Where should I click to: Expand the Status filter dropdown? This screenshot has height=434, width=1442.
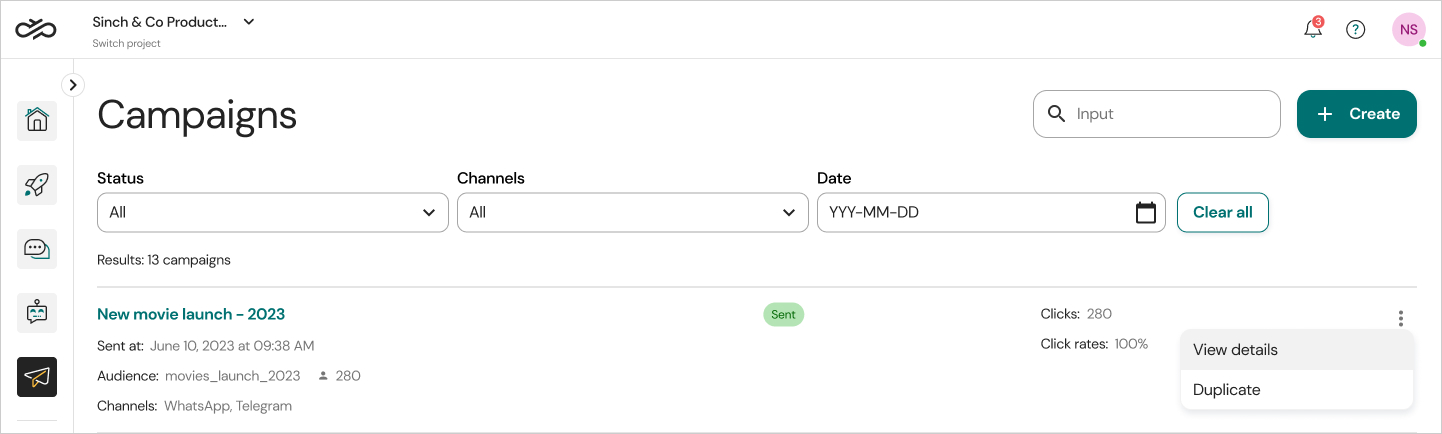click(272, 213)
